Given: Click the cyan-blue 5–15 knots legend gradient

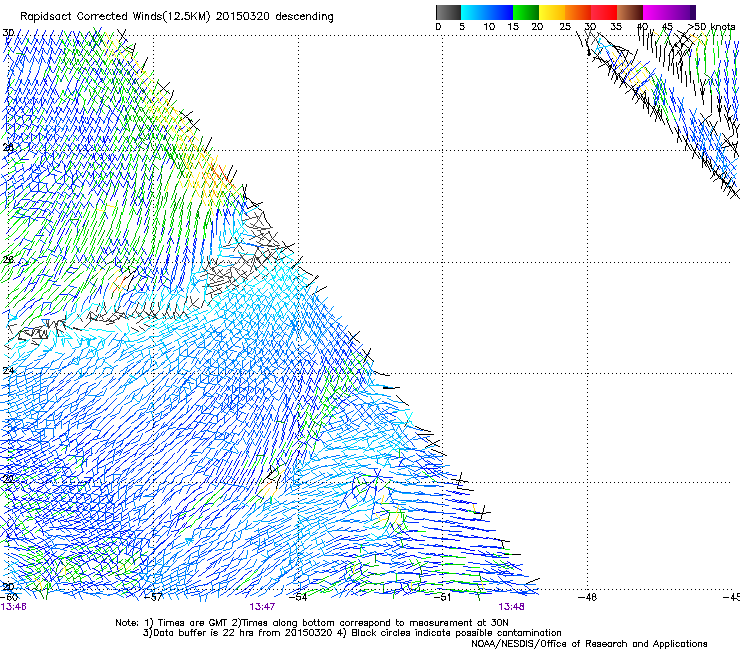Looking at the screenshot, I should [x=487, y=12].
